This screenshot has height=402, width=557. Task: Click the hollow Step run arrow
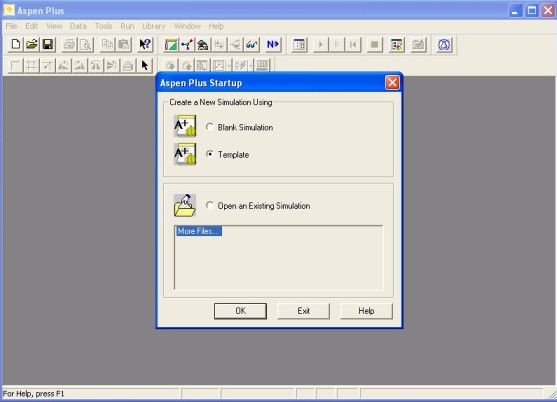click(337, 45)
